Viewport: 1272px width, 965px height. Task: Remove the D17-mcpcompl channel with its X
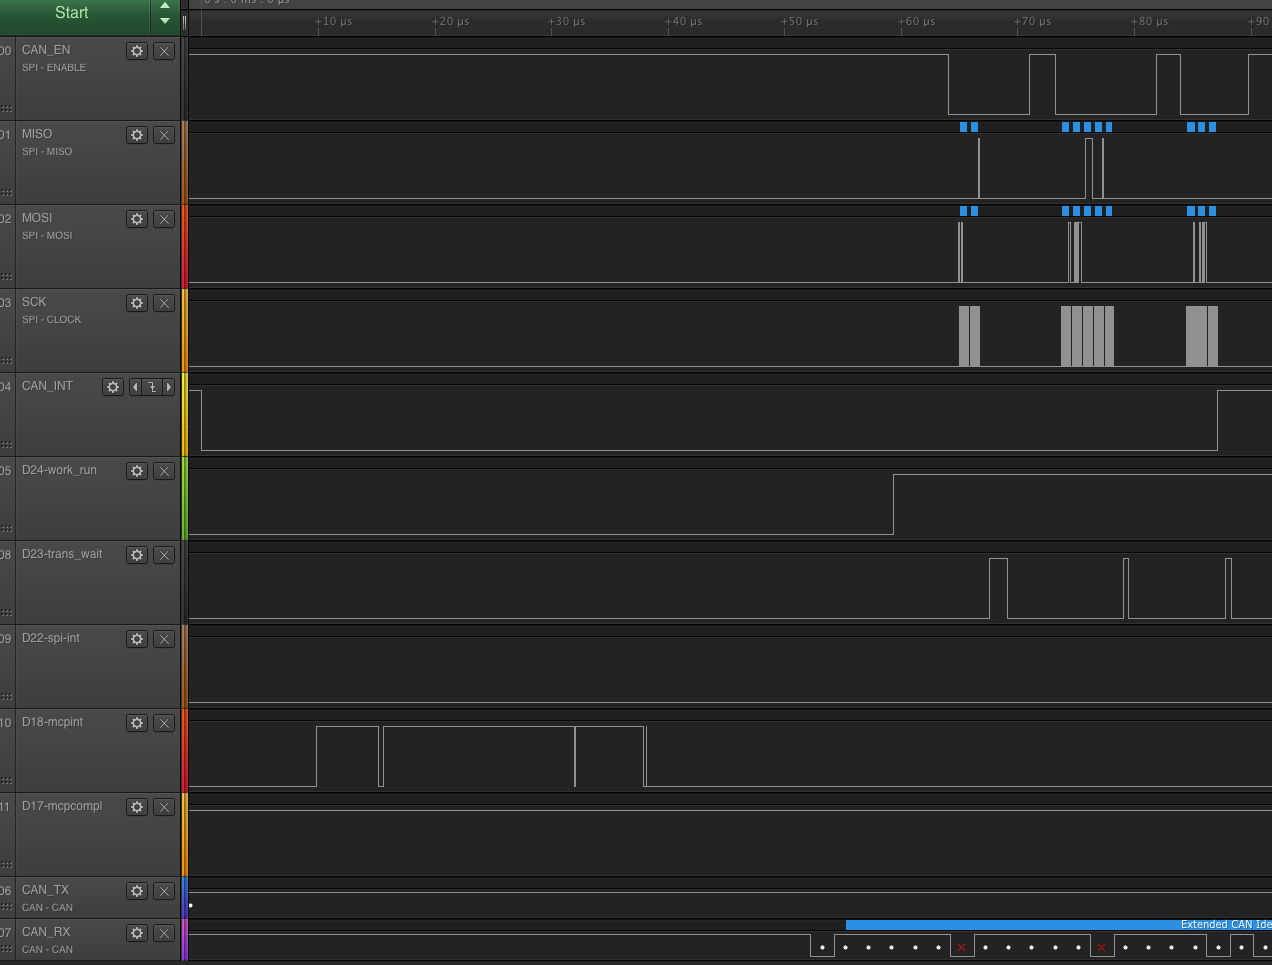164,807
